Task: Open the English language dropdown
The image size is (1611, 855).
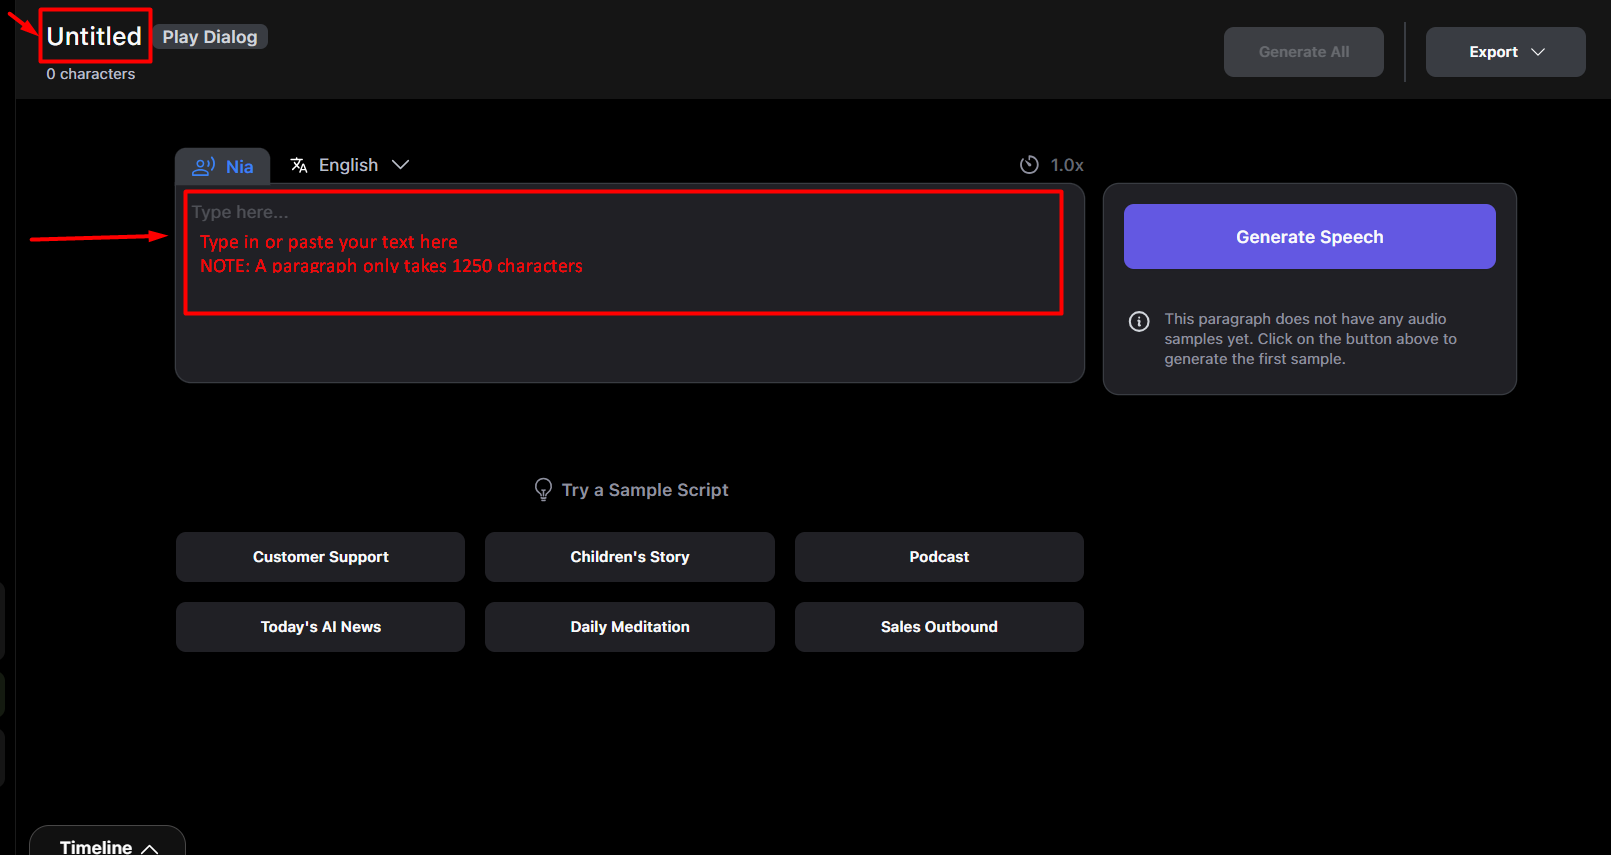Action: coord(350,165)
